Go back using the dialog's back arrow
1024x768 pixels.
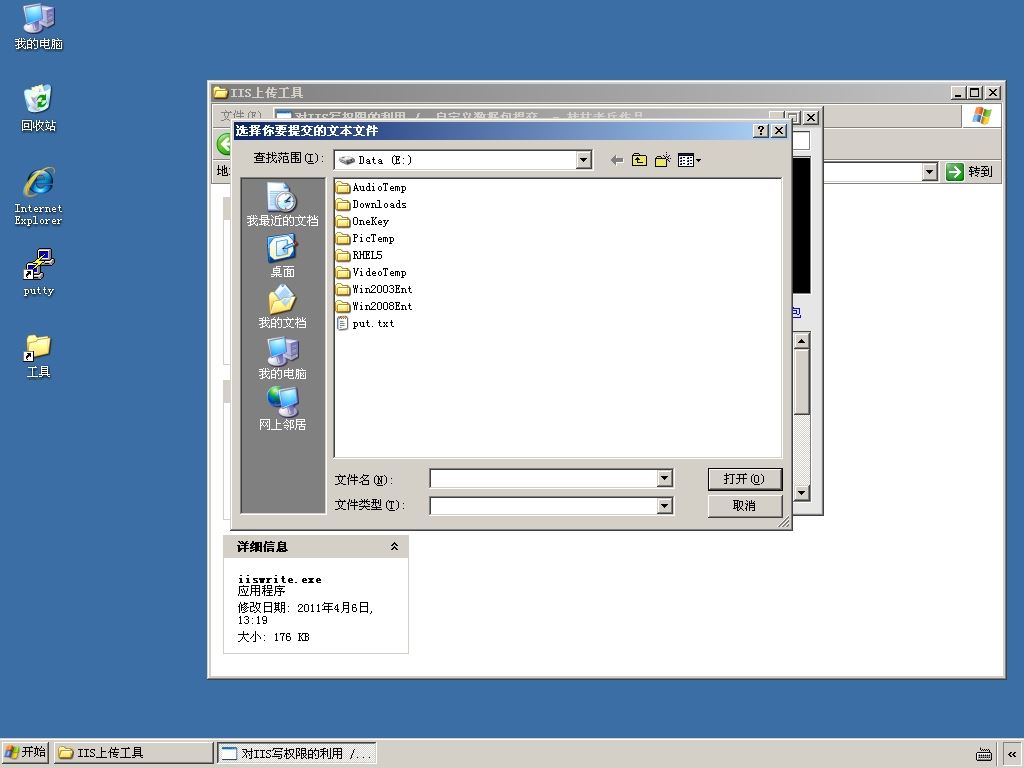pos(616,160)
